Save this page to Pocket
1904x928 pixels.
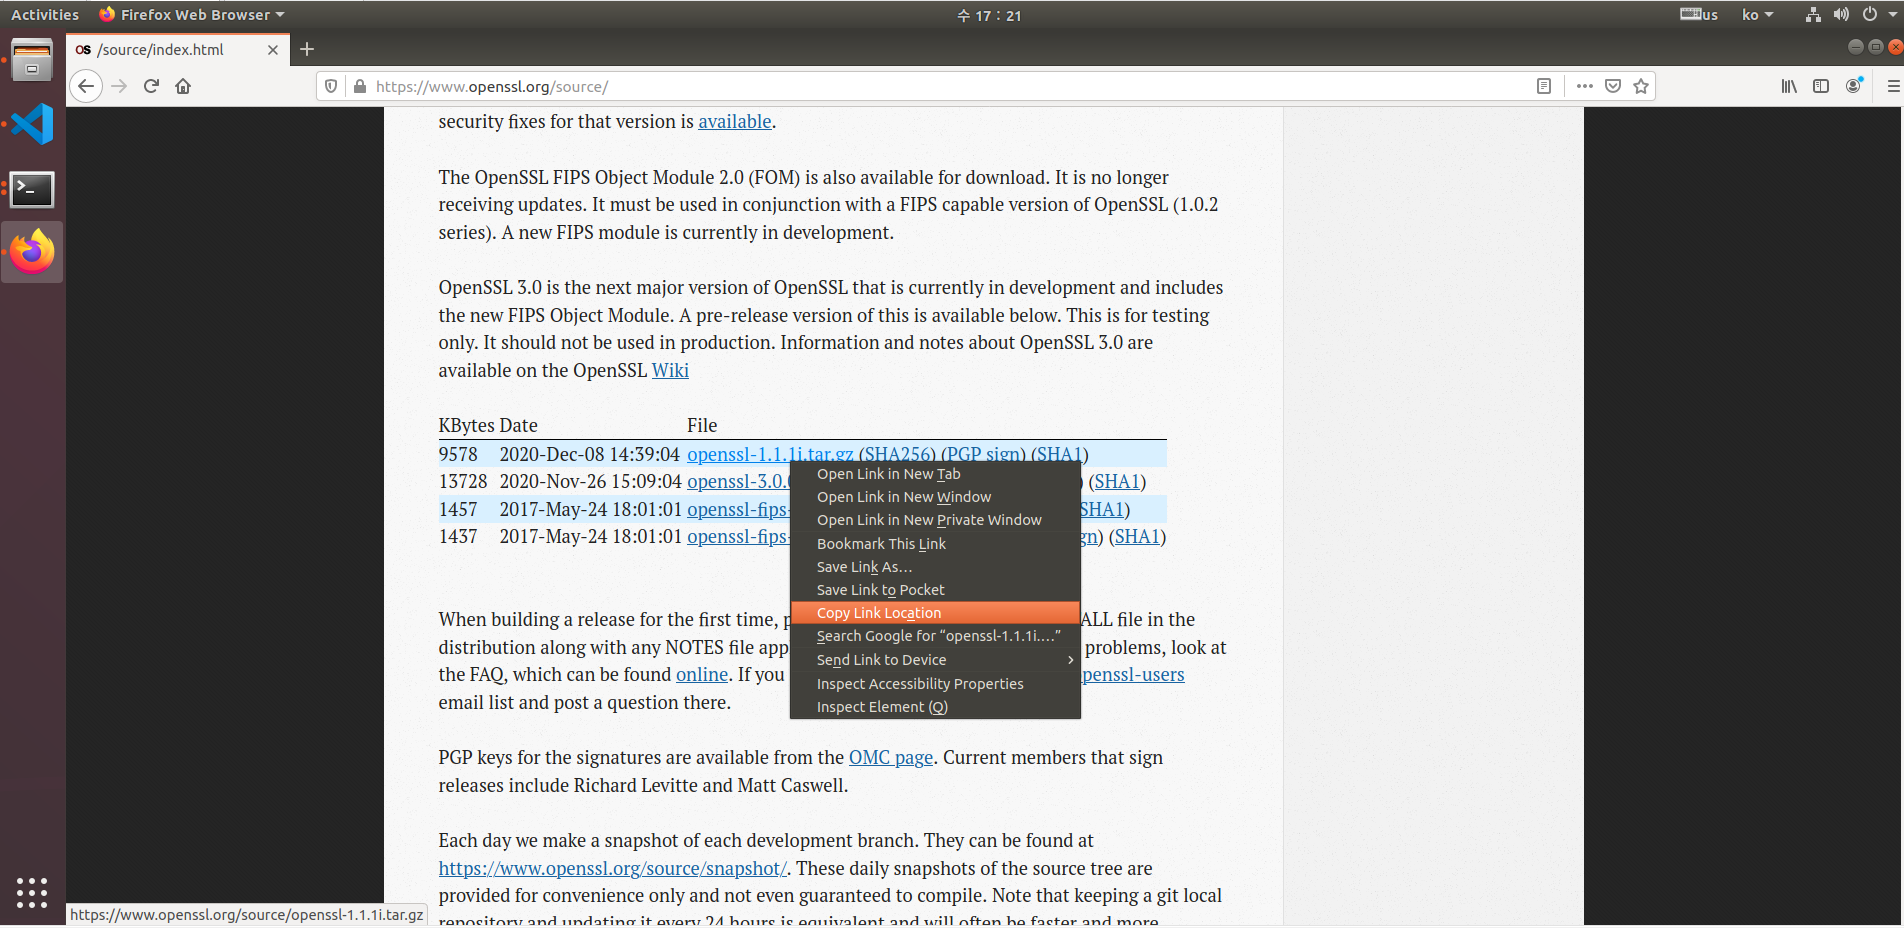tap(1612, 86)
